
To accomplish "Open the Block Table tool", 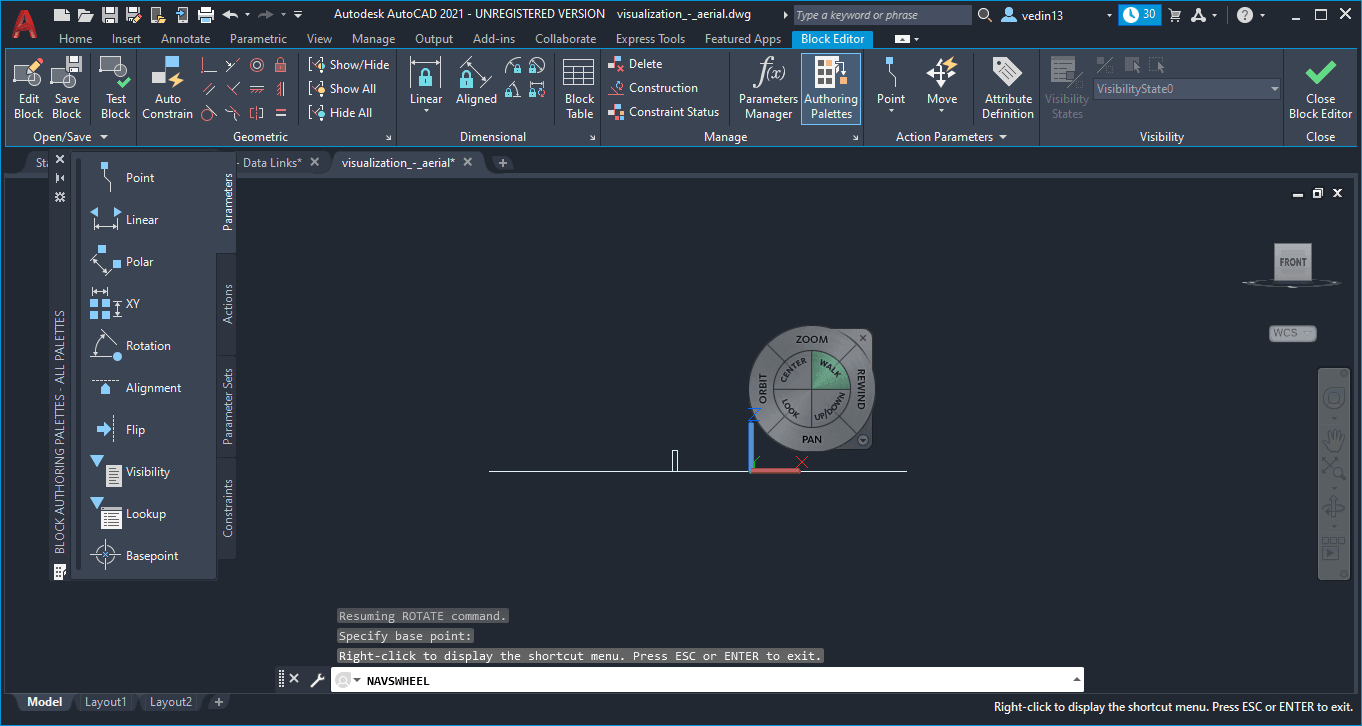I will point(579,88).
